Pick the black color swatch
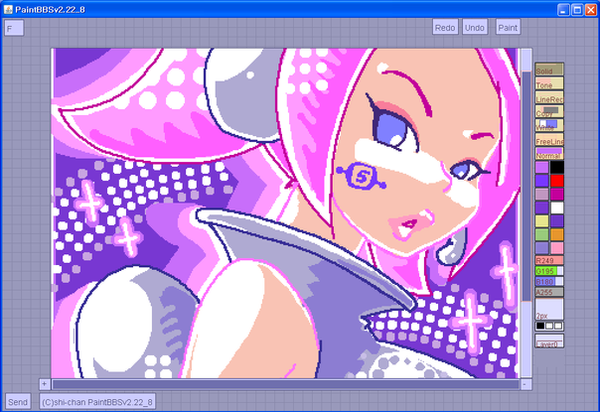 click(x=557, y=167)
